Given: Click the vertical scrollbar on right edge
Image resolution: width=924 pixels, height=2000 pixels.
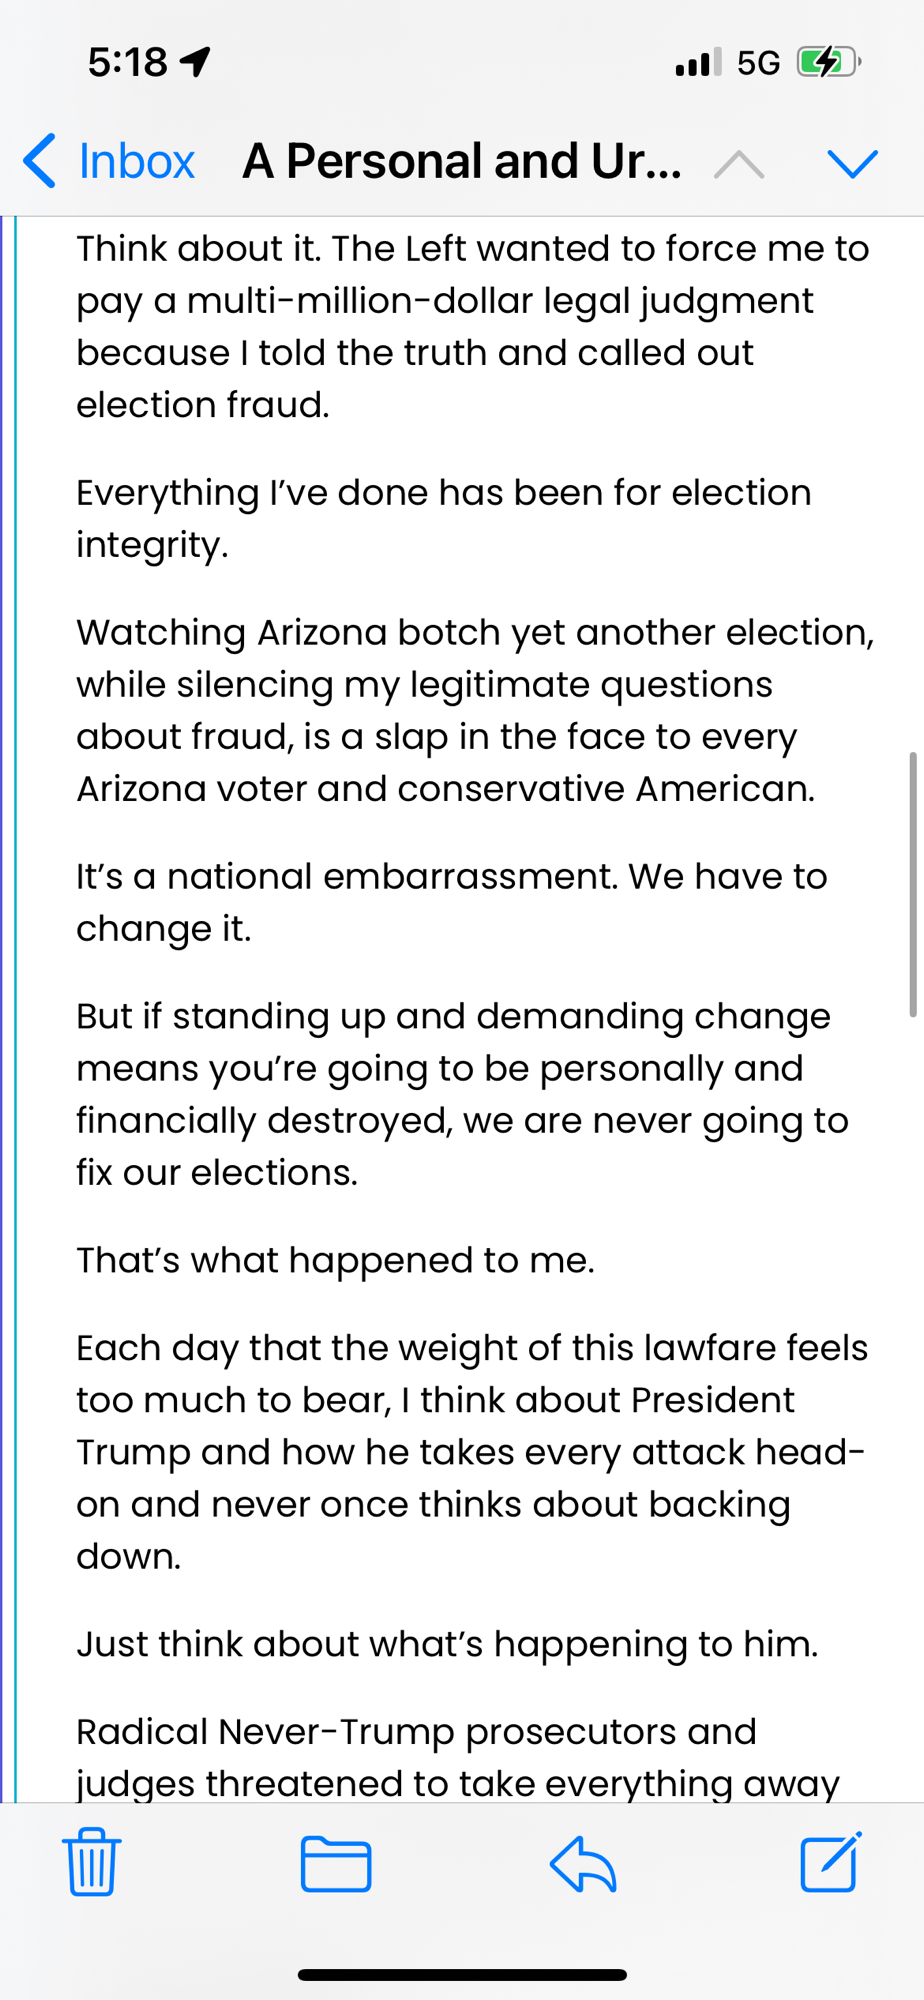Looking at the screenshot, I should click(912, 884).
